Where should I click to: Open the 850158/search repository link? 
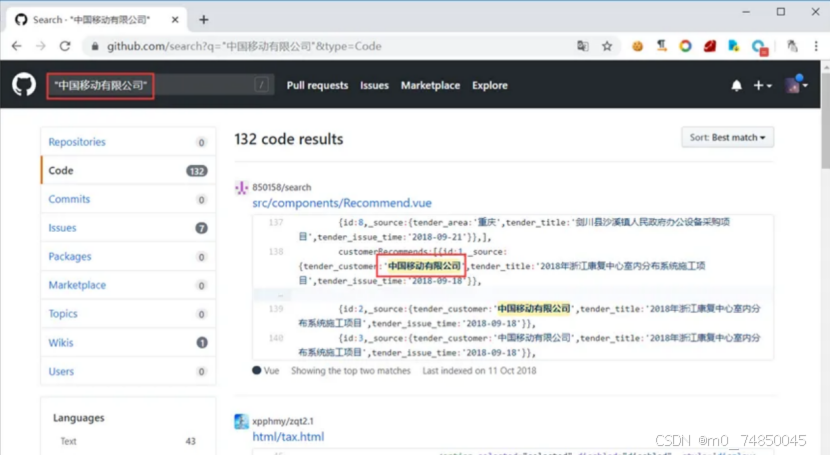click(282, 187)
